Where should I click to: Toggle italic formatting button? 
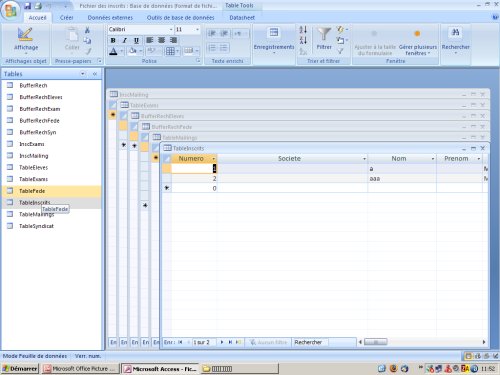(x=125, y=40)
